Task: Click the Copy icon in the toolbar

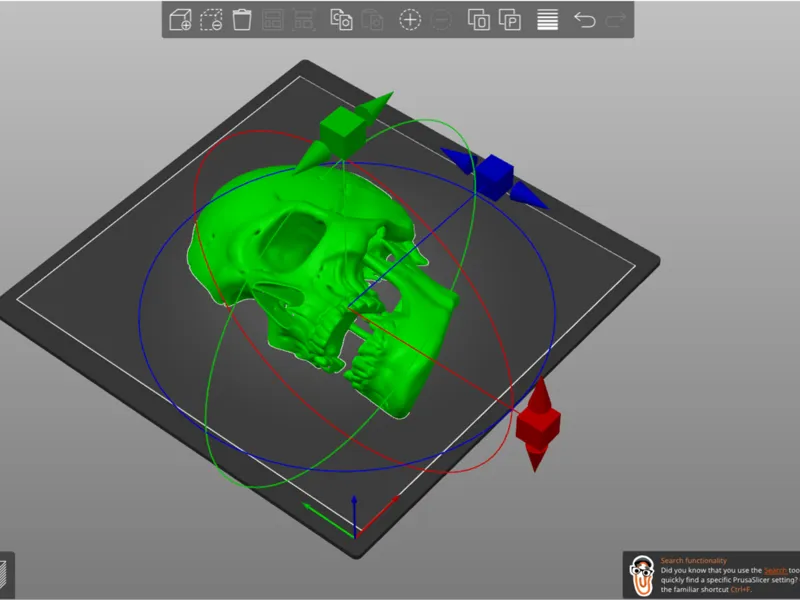Action: coord(341,20)
